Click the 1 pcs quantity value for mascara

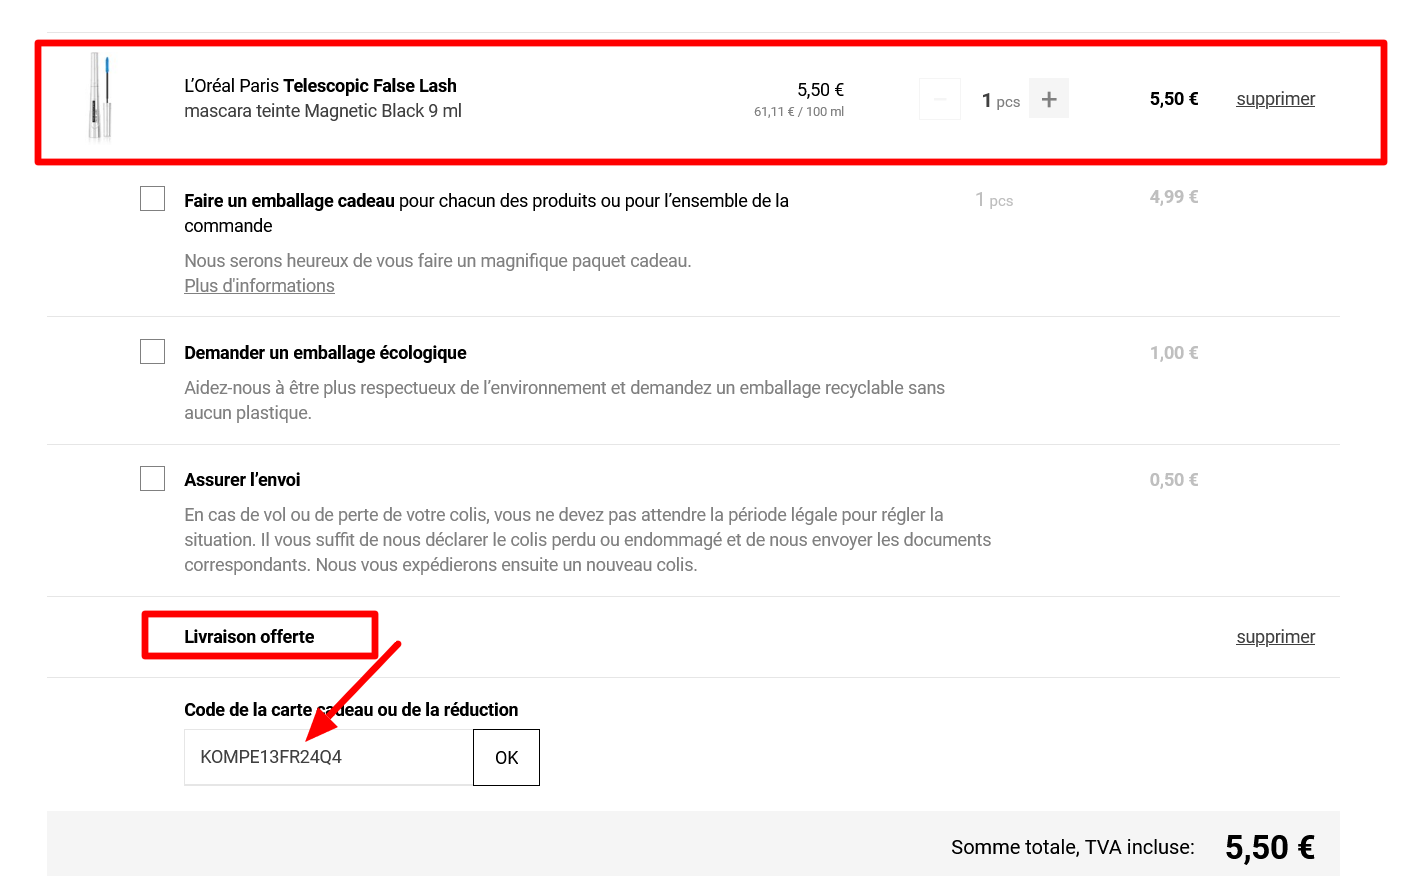point(1000,101)
